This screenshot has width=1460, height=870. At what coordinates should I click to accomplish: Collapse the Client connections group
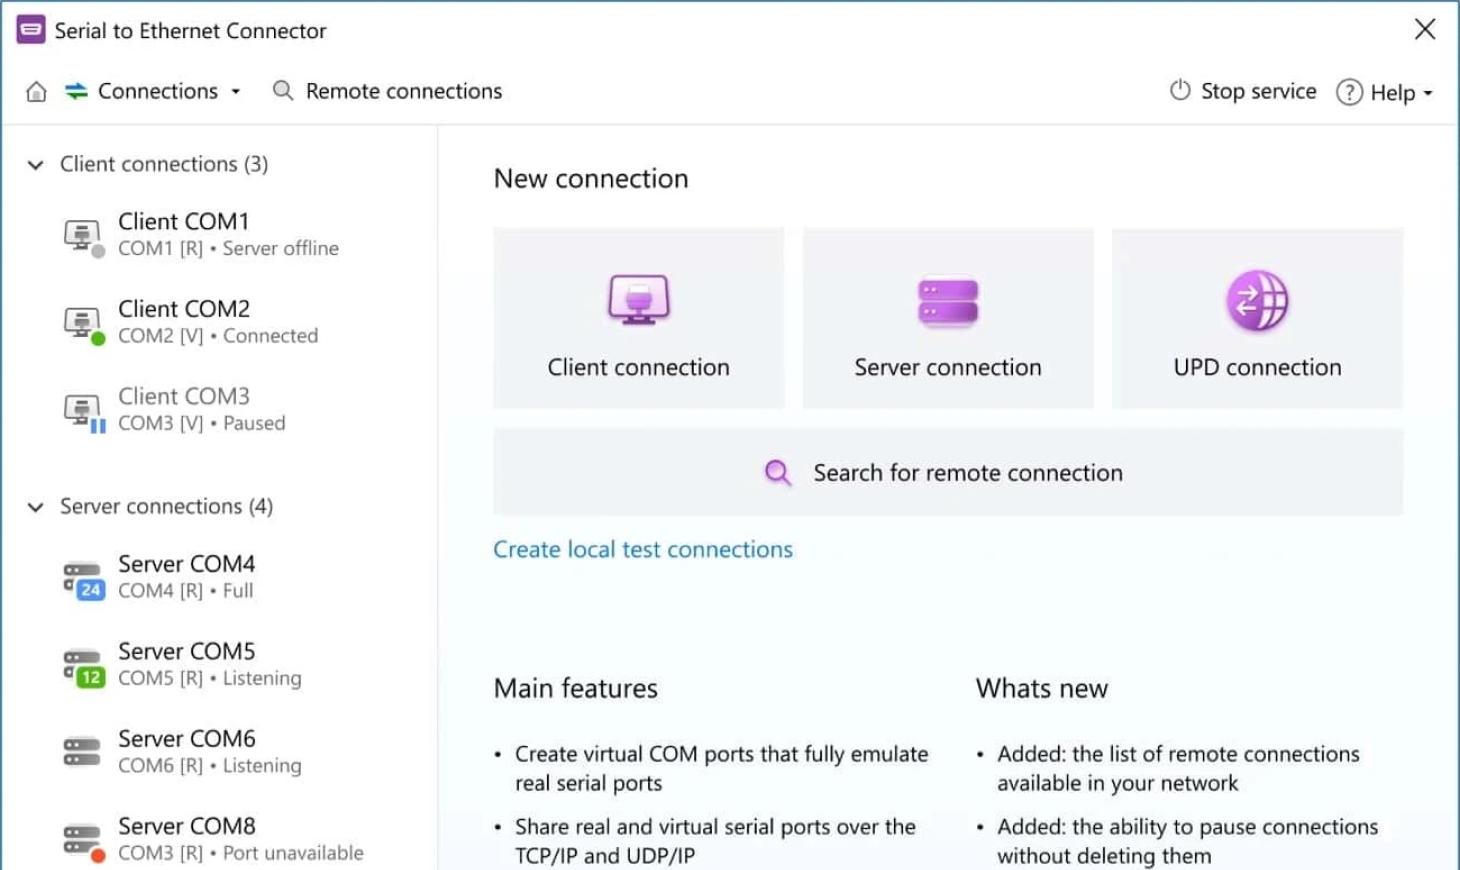pyautogui.click(x=36, y=164)
